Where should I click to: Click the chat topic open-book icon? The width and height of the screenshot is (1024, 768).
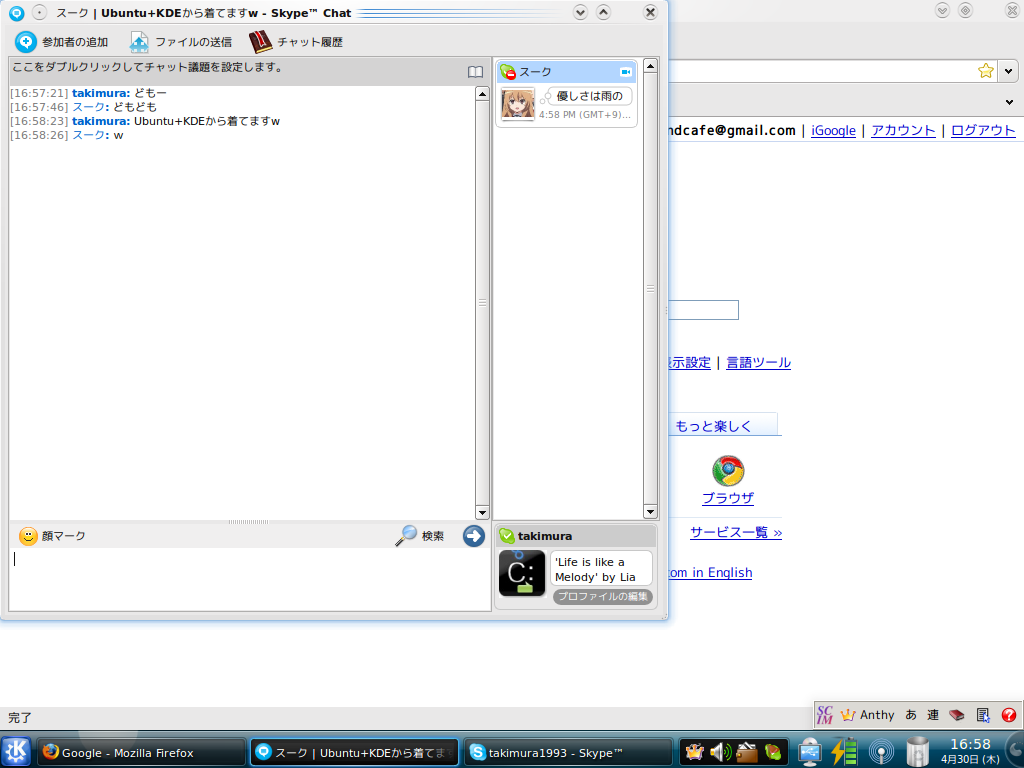tap(475, 72)
